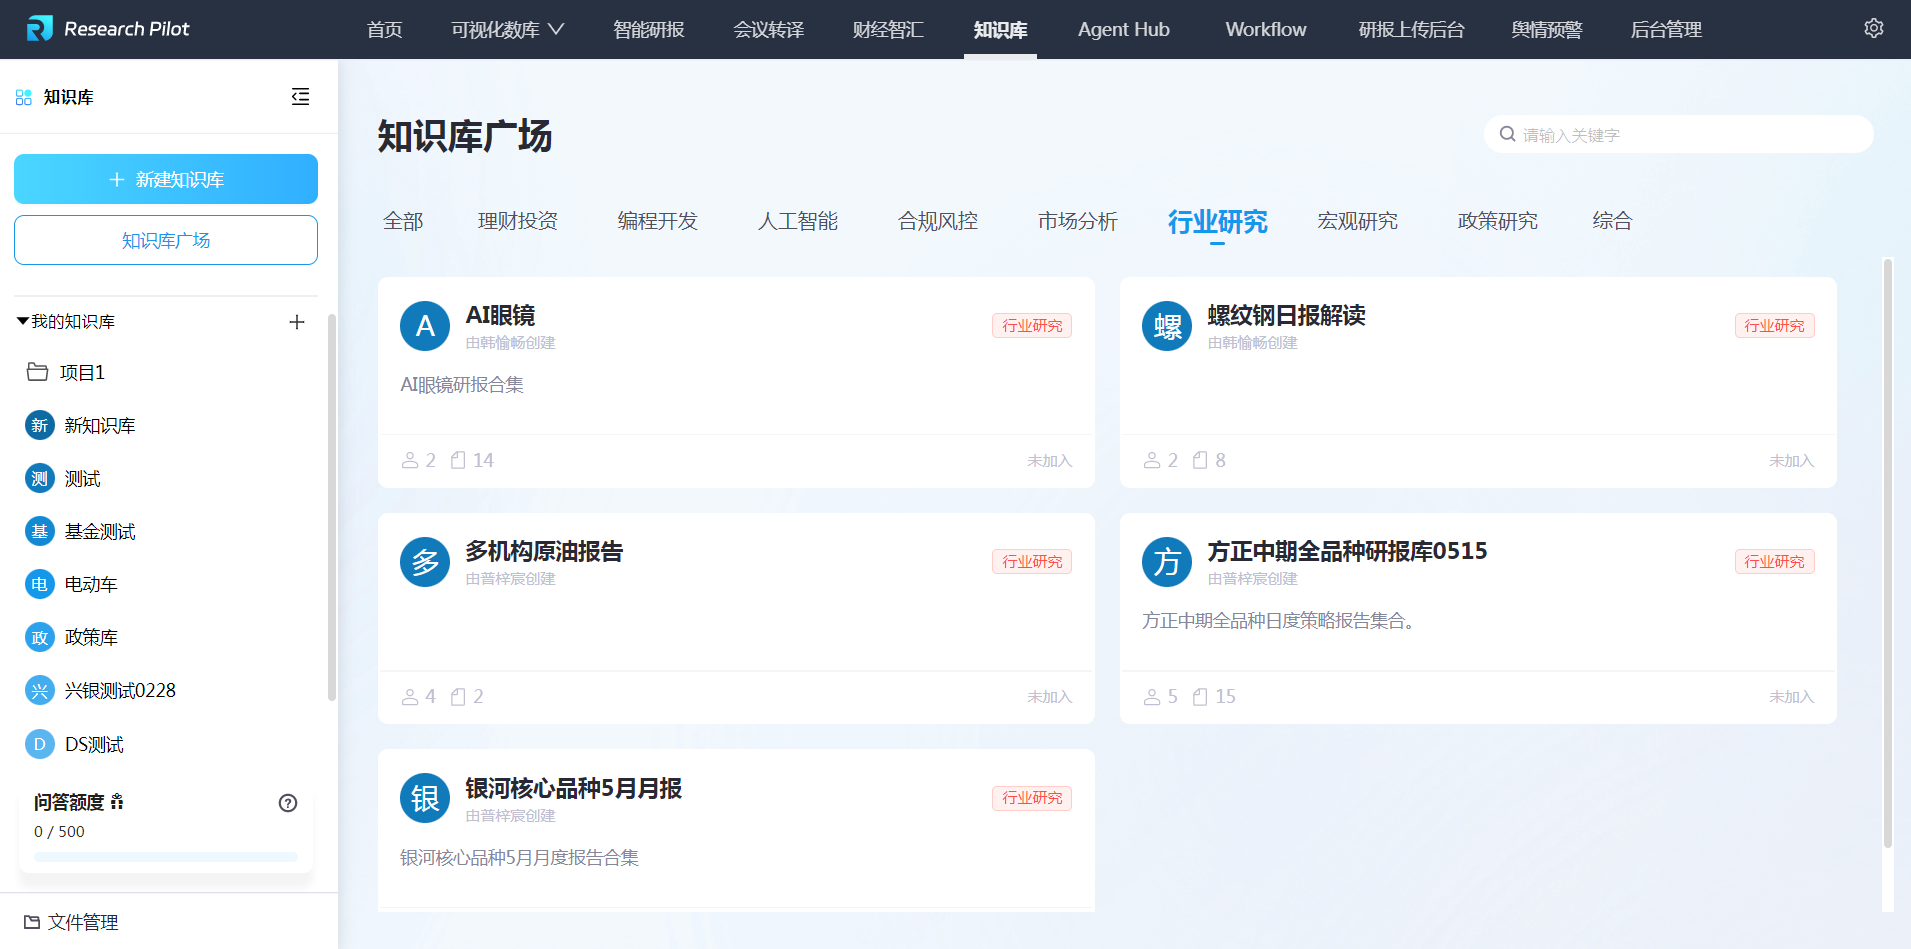Click the Research Pilot logo
1911x949 pixels.
[x=40, y=29]
